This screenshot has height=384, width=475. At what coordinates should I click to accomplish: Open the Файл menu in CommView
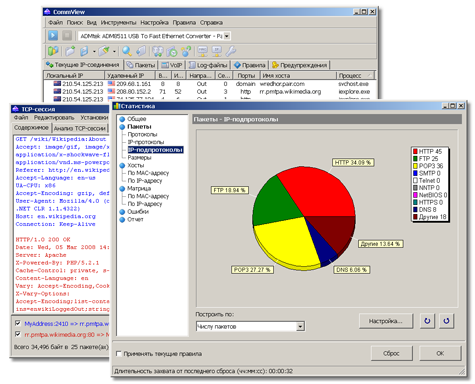(55, 22)
